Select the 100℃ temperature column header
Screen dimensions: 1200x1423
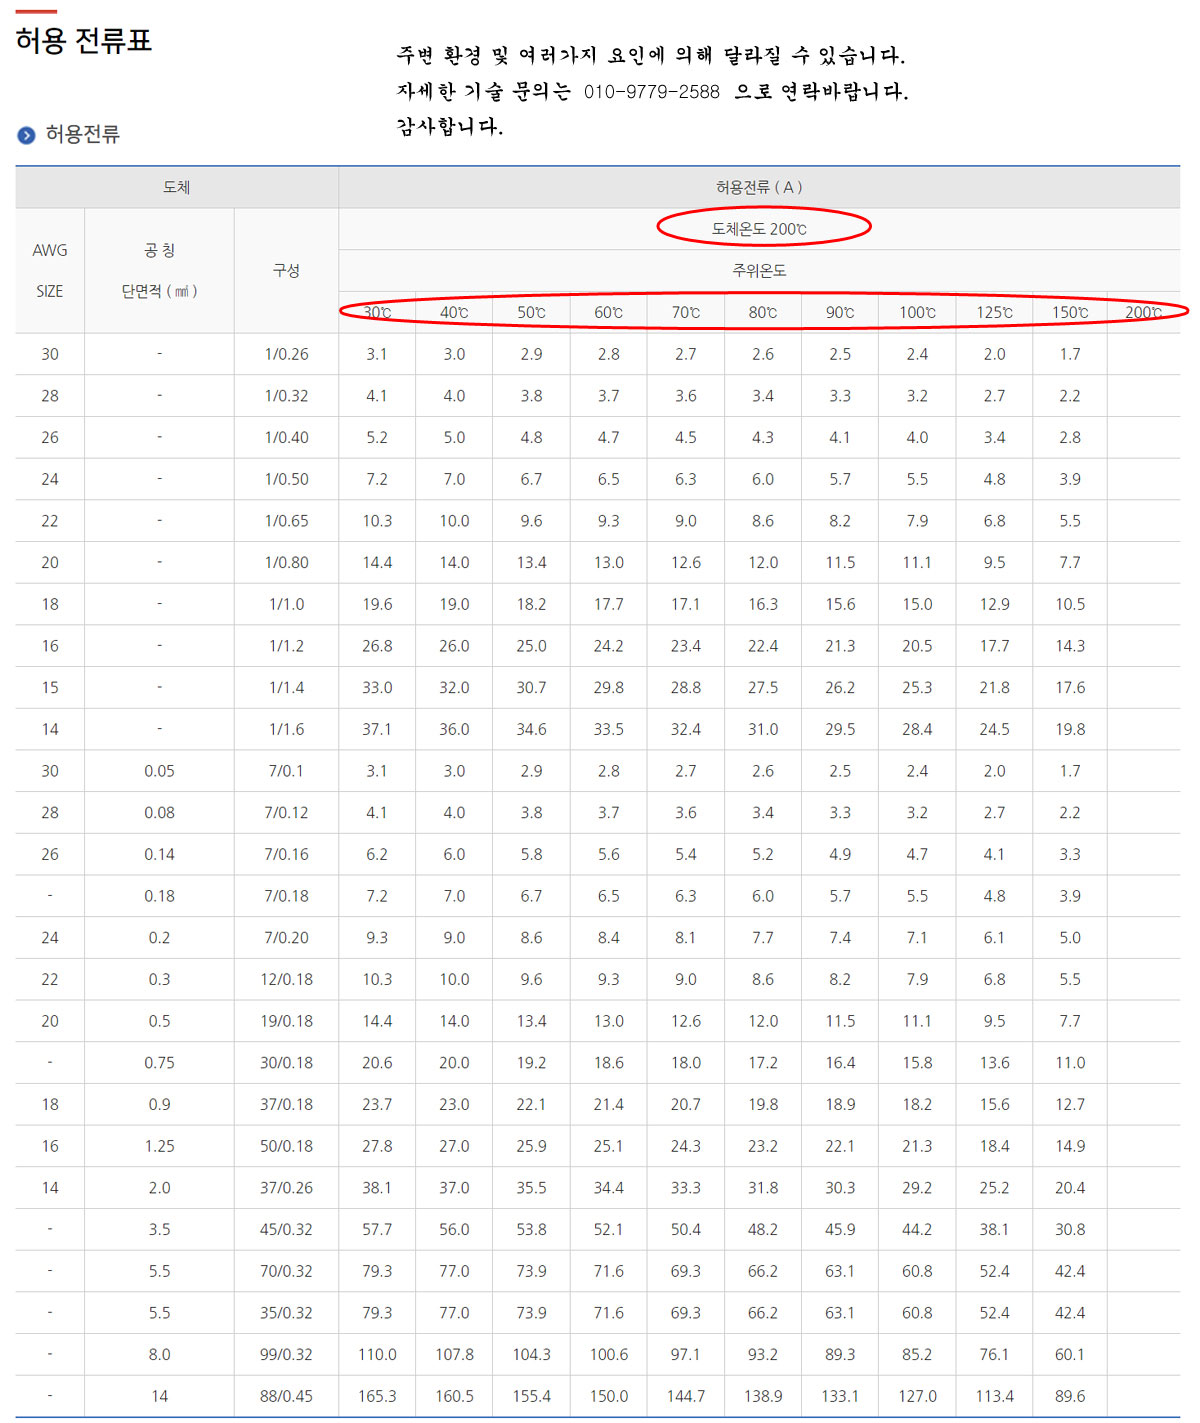[x=917, y=312]
